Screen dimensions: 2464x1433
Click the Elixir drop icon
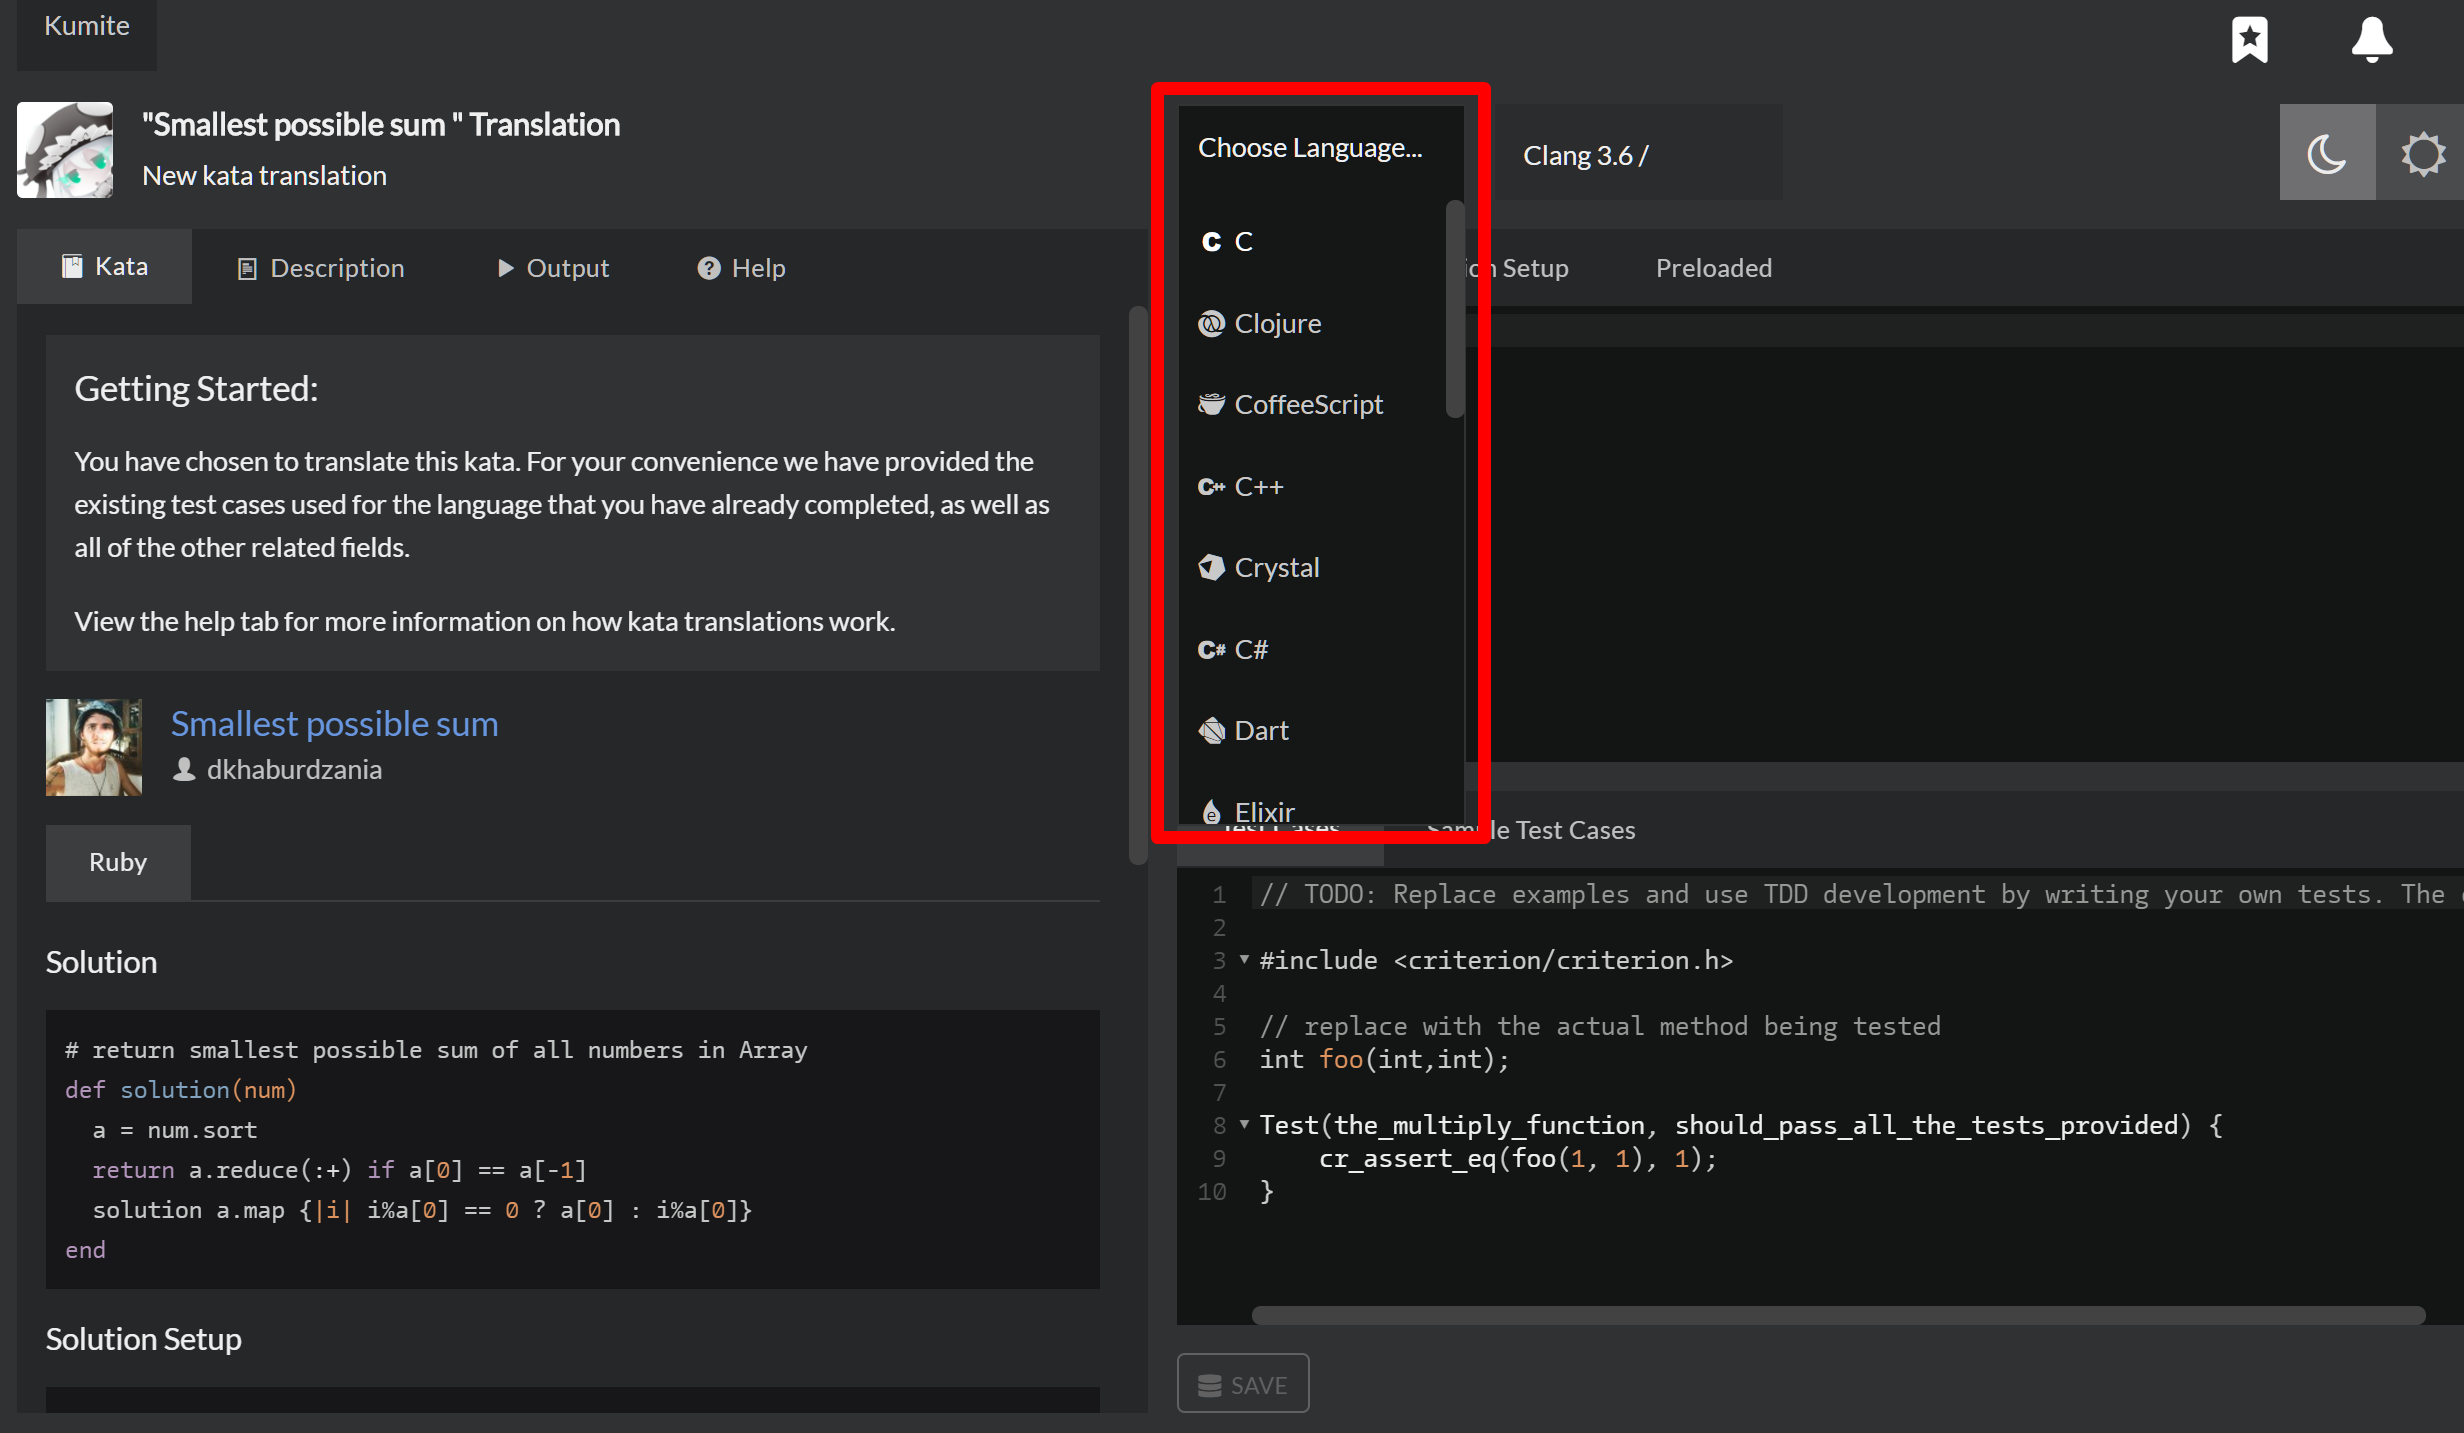pyautogui.click(x=1211, y=811)
